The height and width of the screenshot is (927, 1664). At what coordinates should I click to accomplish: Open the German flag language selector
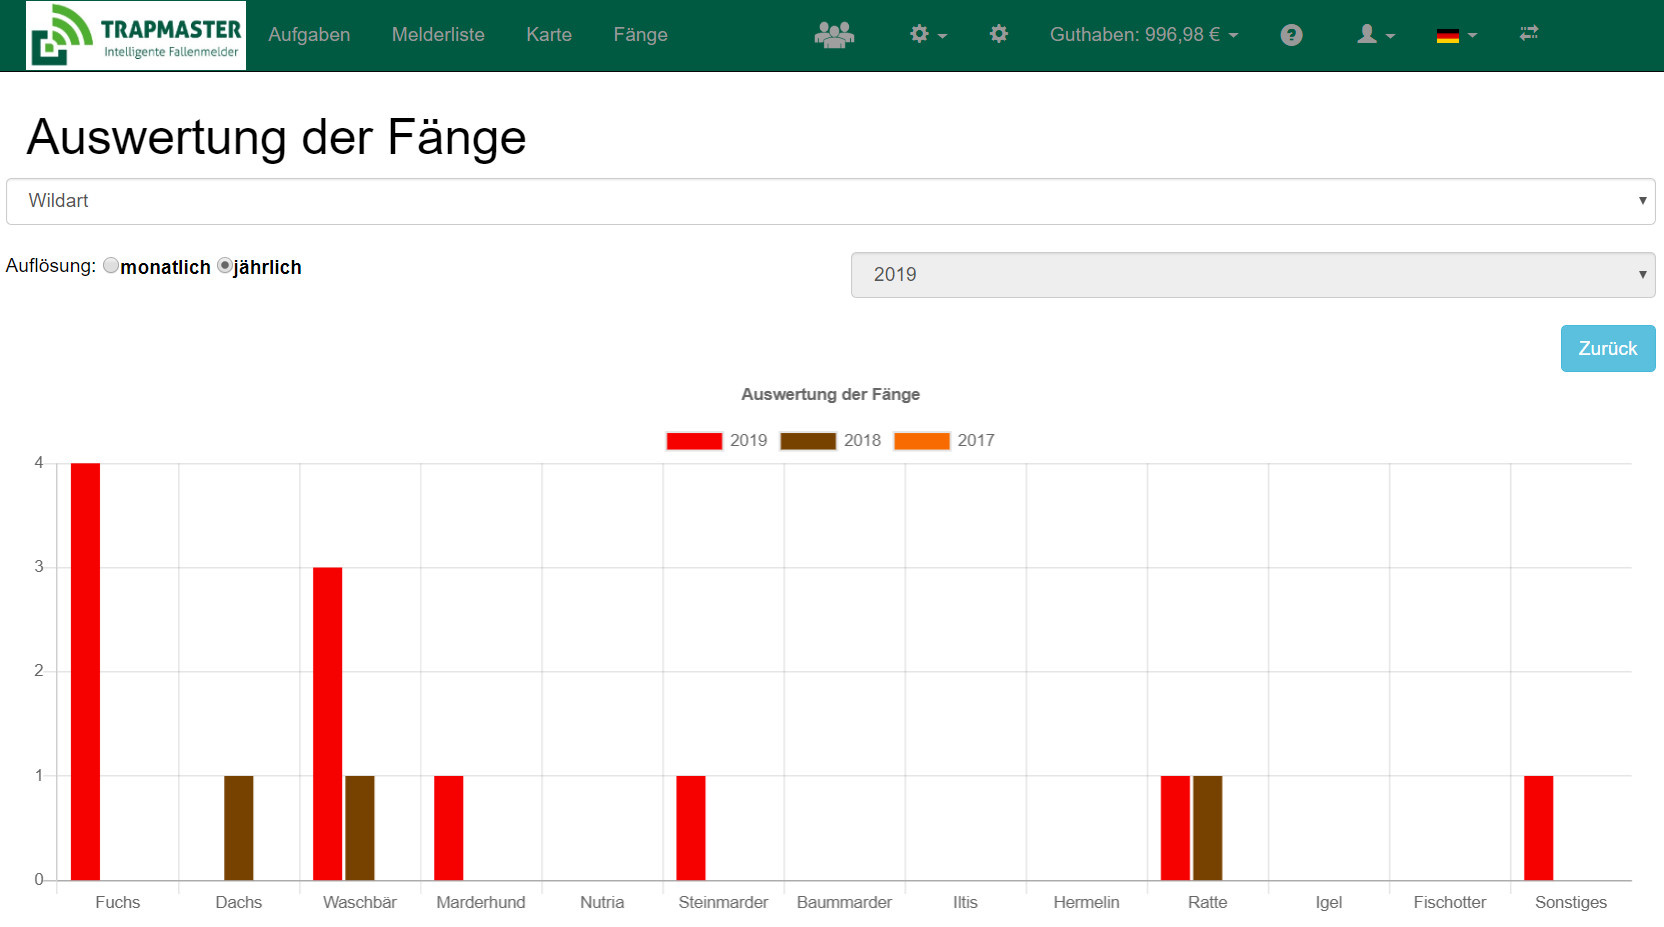click(1456, 35)
